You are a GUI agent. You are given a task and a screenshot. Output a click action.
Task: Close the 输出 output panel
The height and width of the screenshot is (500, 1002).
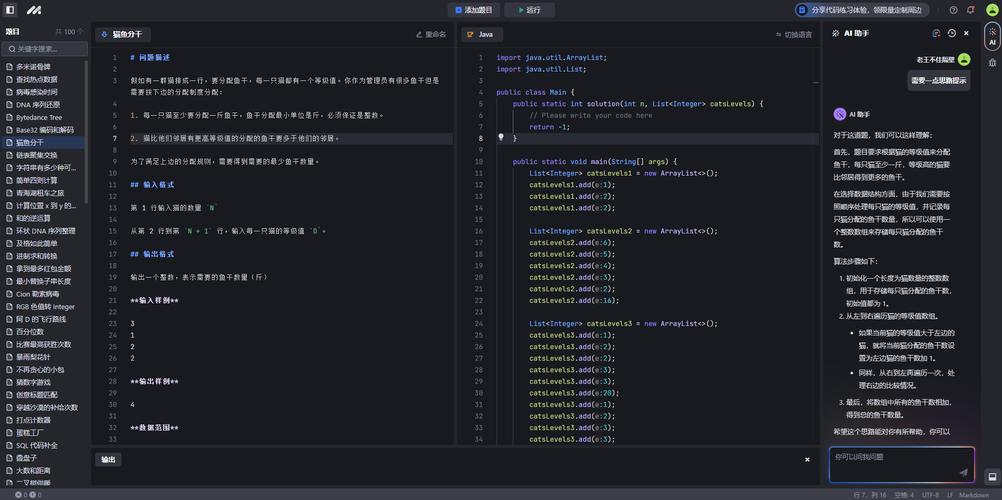click(x=807, y=460)
